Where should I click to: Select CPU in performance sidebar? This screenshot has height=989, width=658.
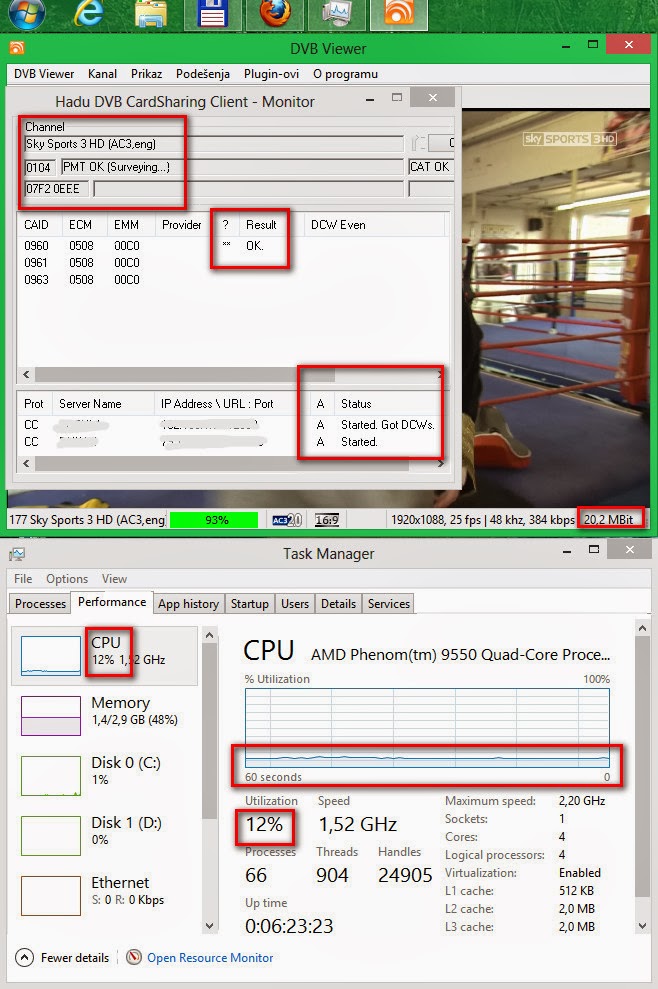104,655
